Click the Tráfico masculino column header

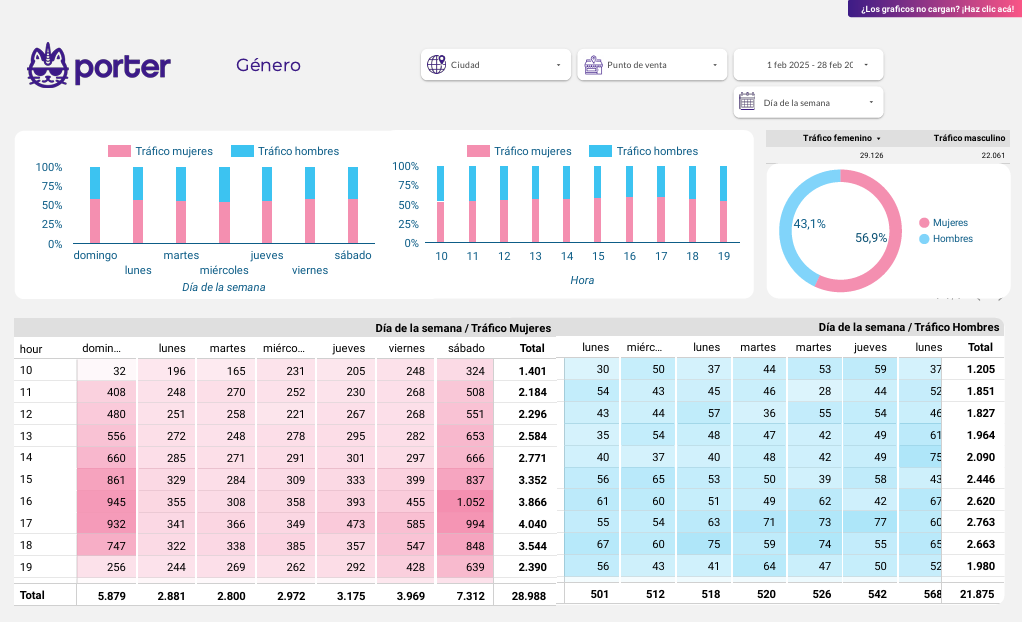pos(969,138)
